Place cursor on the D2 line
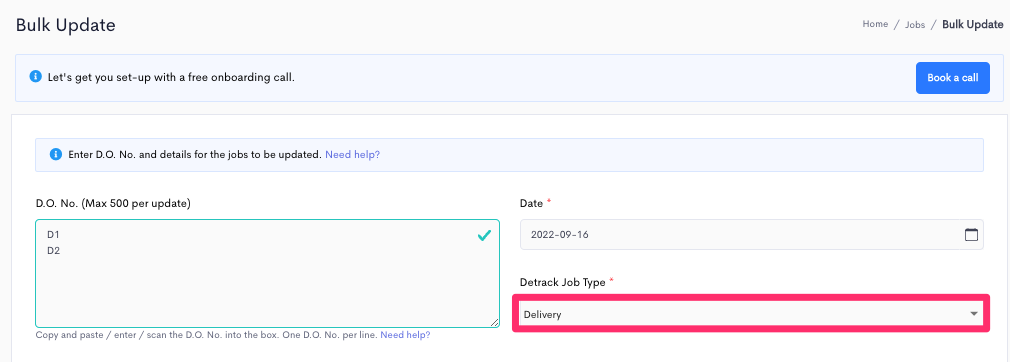This screenshot has height=362, width=1010. click(53, 250)
